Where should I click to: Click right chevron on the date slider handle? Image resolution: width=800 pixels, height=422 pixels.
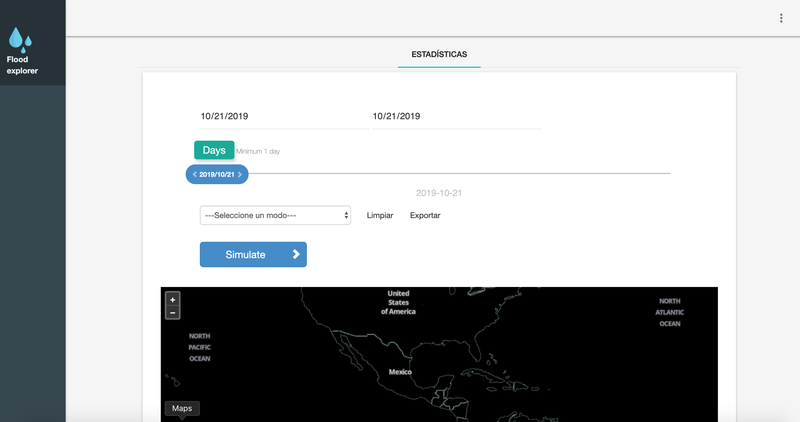pyautogui.click(x=240, y=174)
